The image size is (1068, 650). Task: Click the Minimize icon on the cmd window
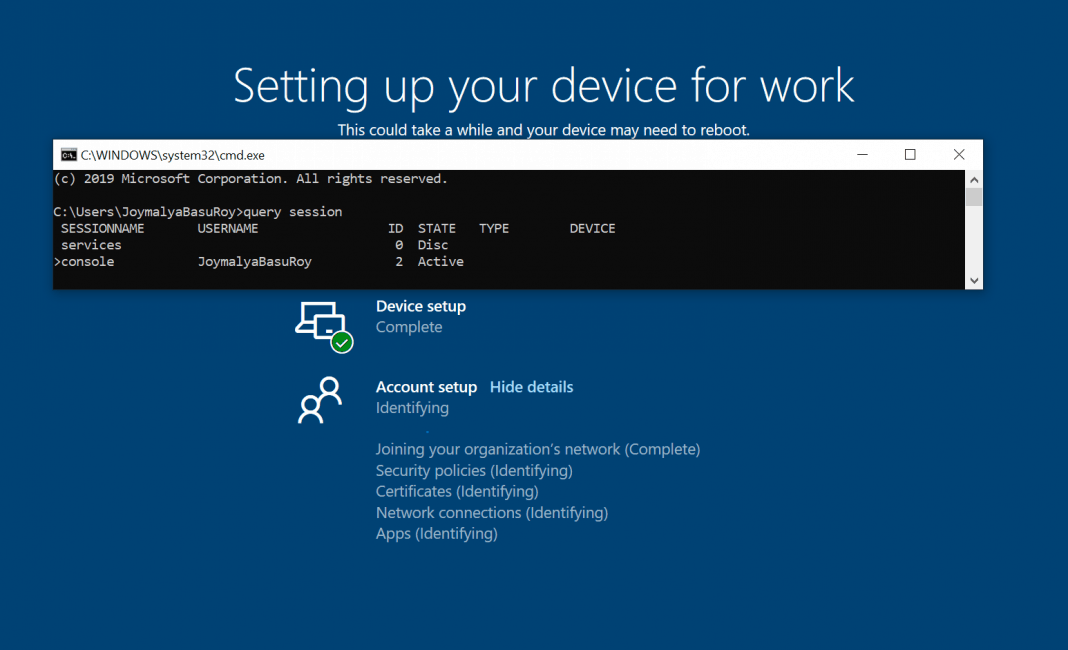click(x=862, y=155)
